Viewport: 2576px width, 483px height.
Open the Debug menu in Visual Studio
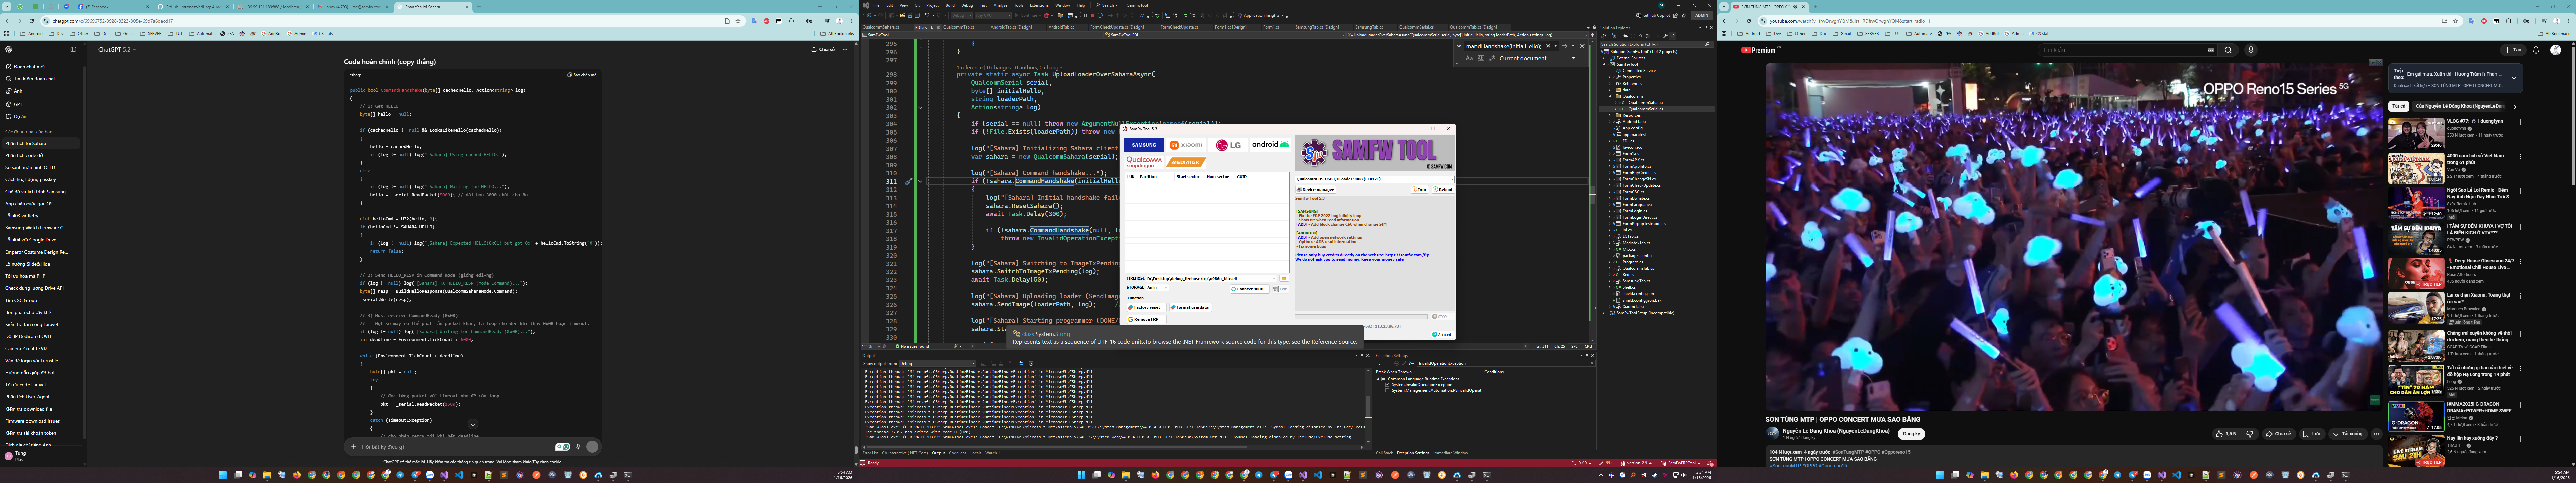coord(967,5)
